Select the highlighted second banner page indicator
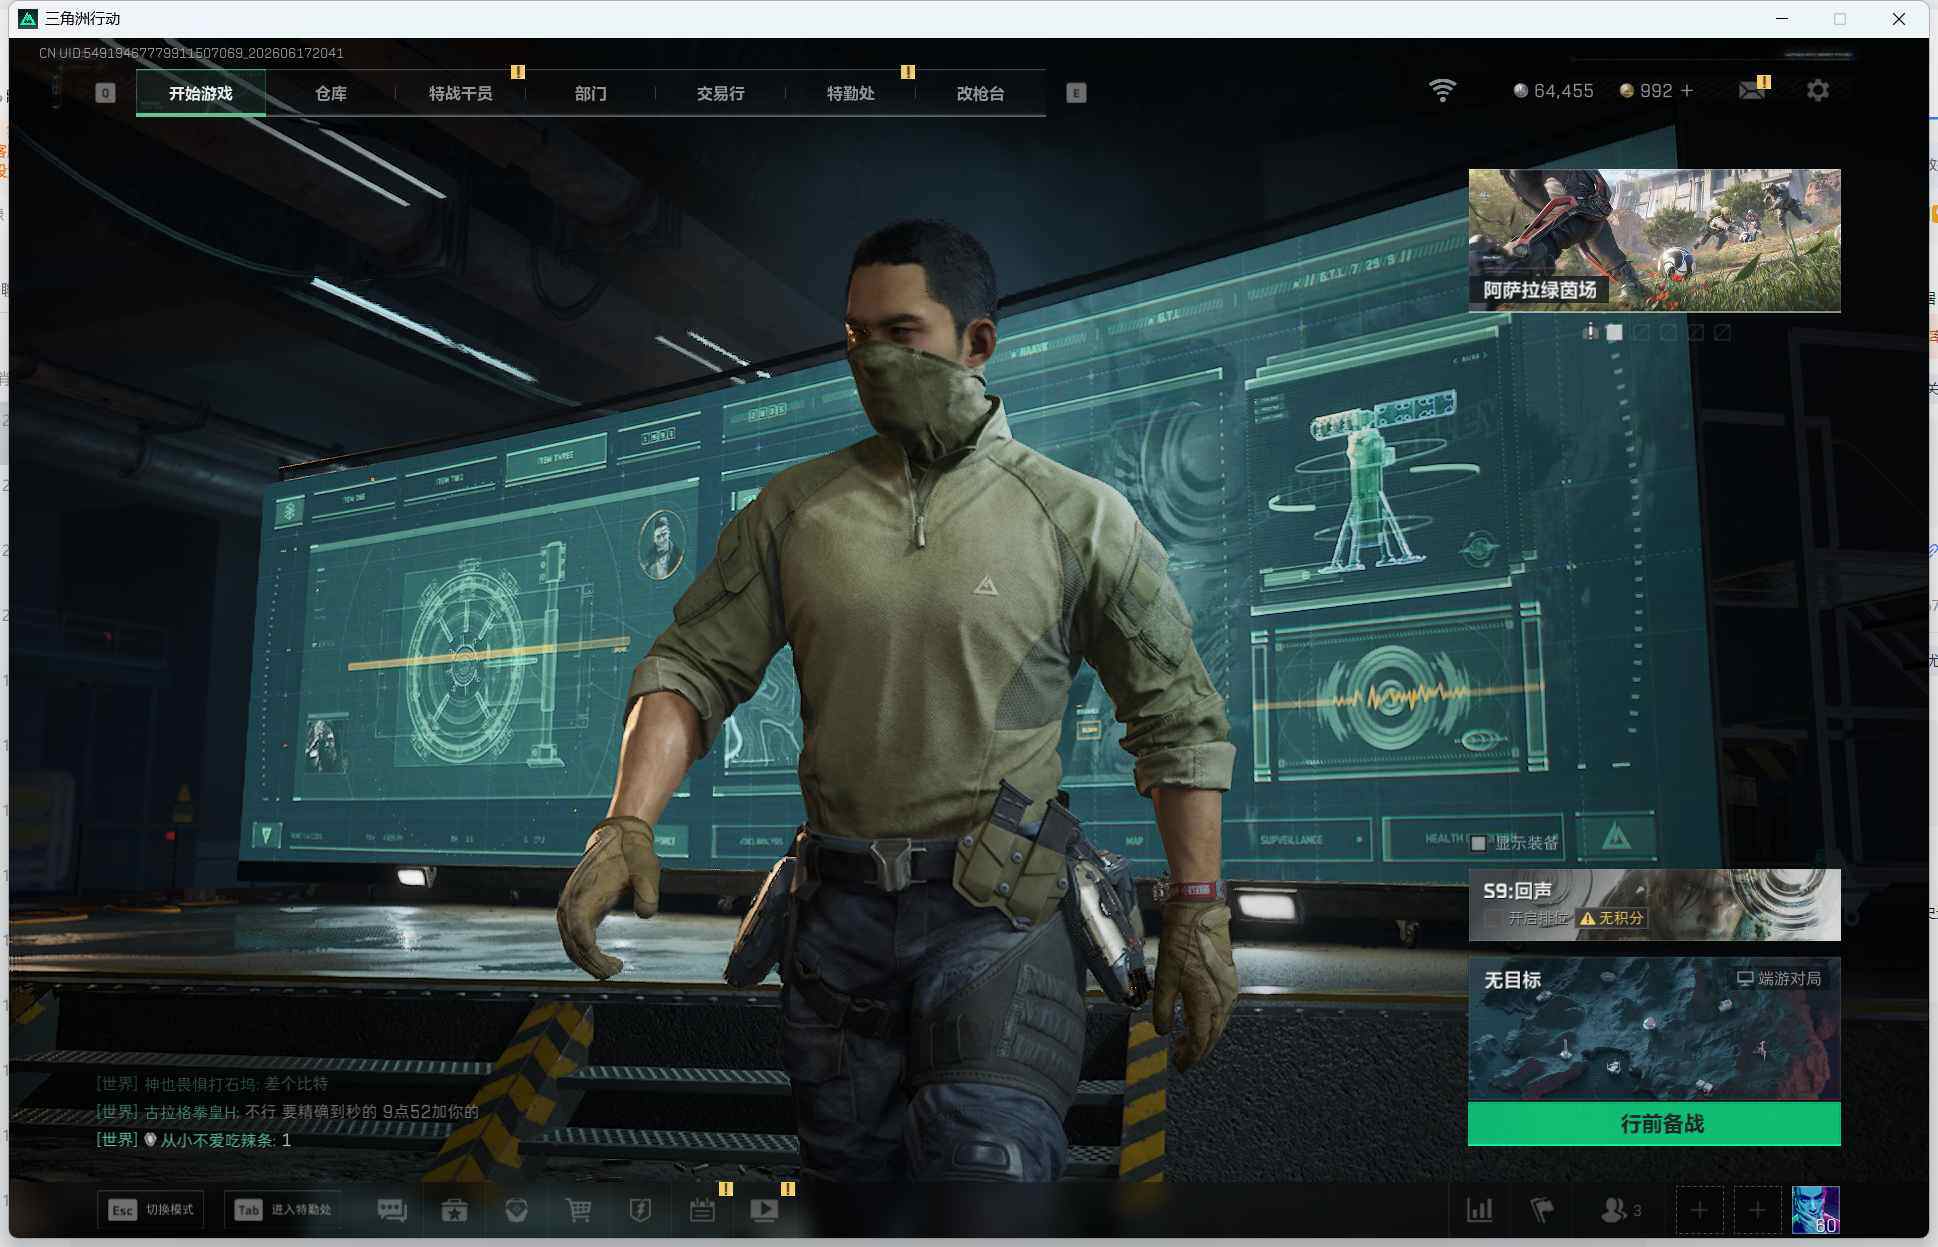The height and width of the screenshot is (1247, 1938). click(x=1614, y=332)
